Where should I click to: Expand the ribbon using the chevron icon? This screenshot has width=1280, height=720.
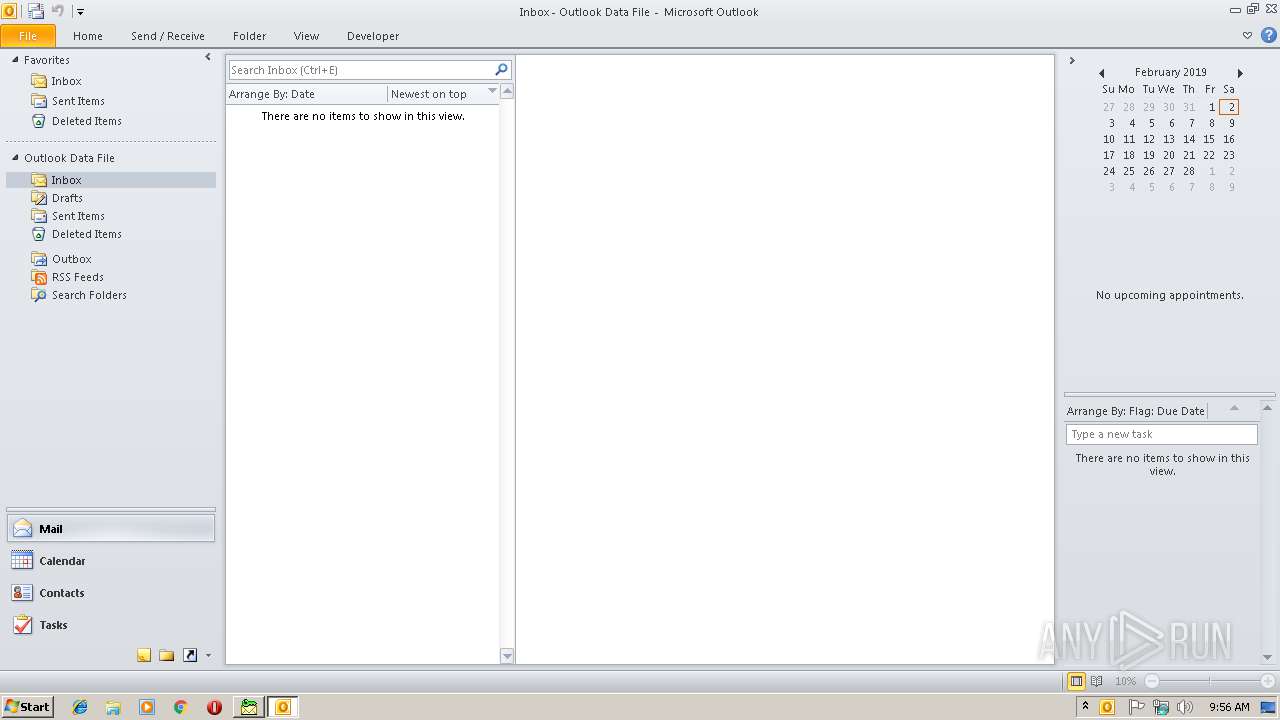click(1247, 35)
